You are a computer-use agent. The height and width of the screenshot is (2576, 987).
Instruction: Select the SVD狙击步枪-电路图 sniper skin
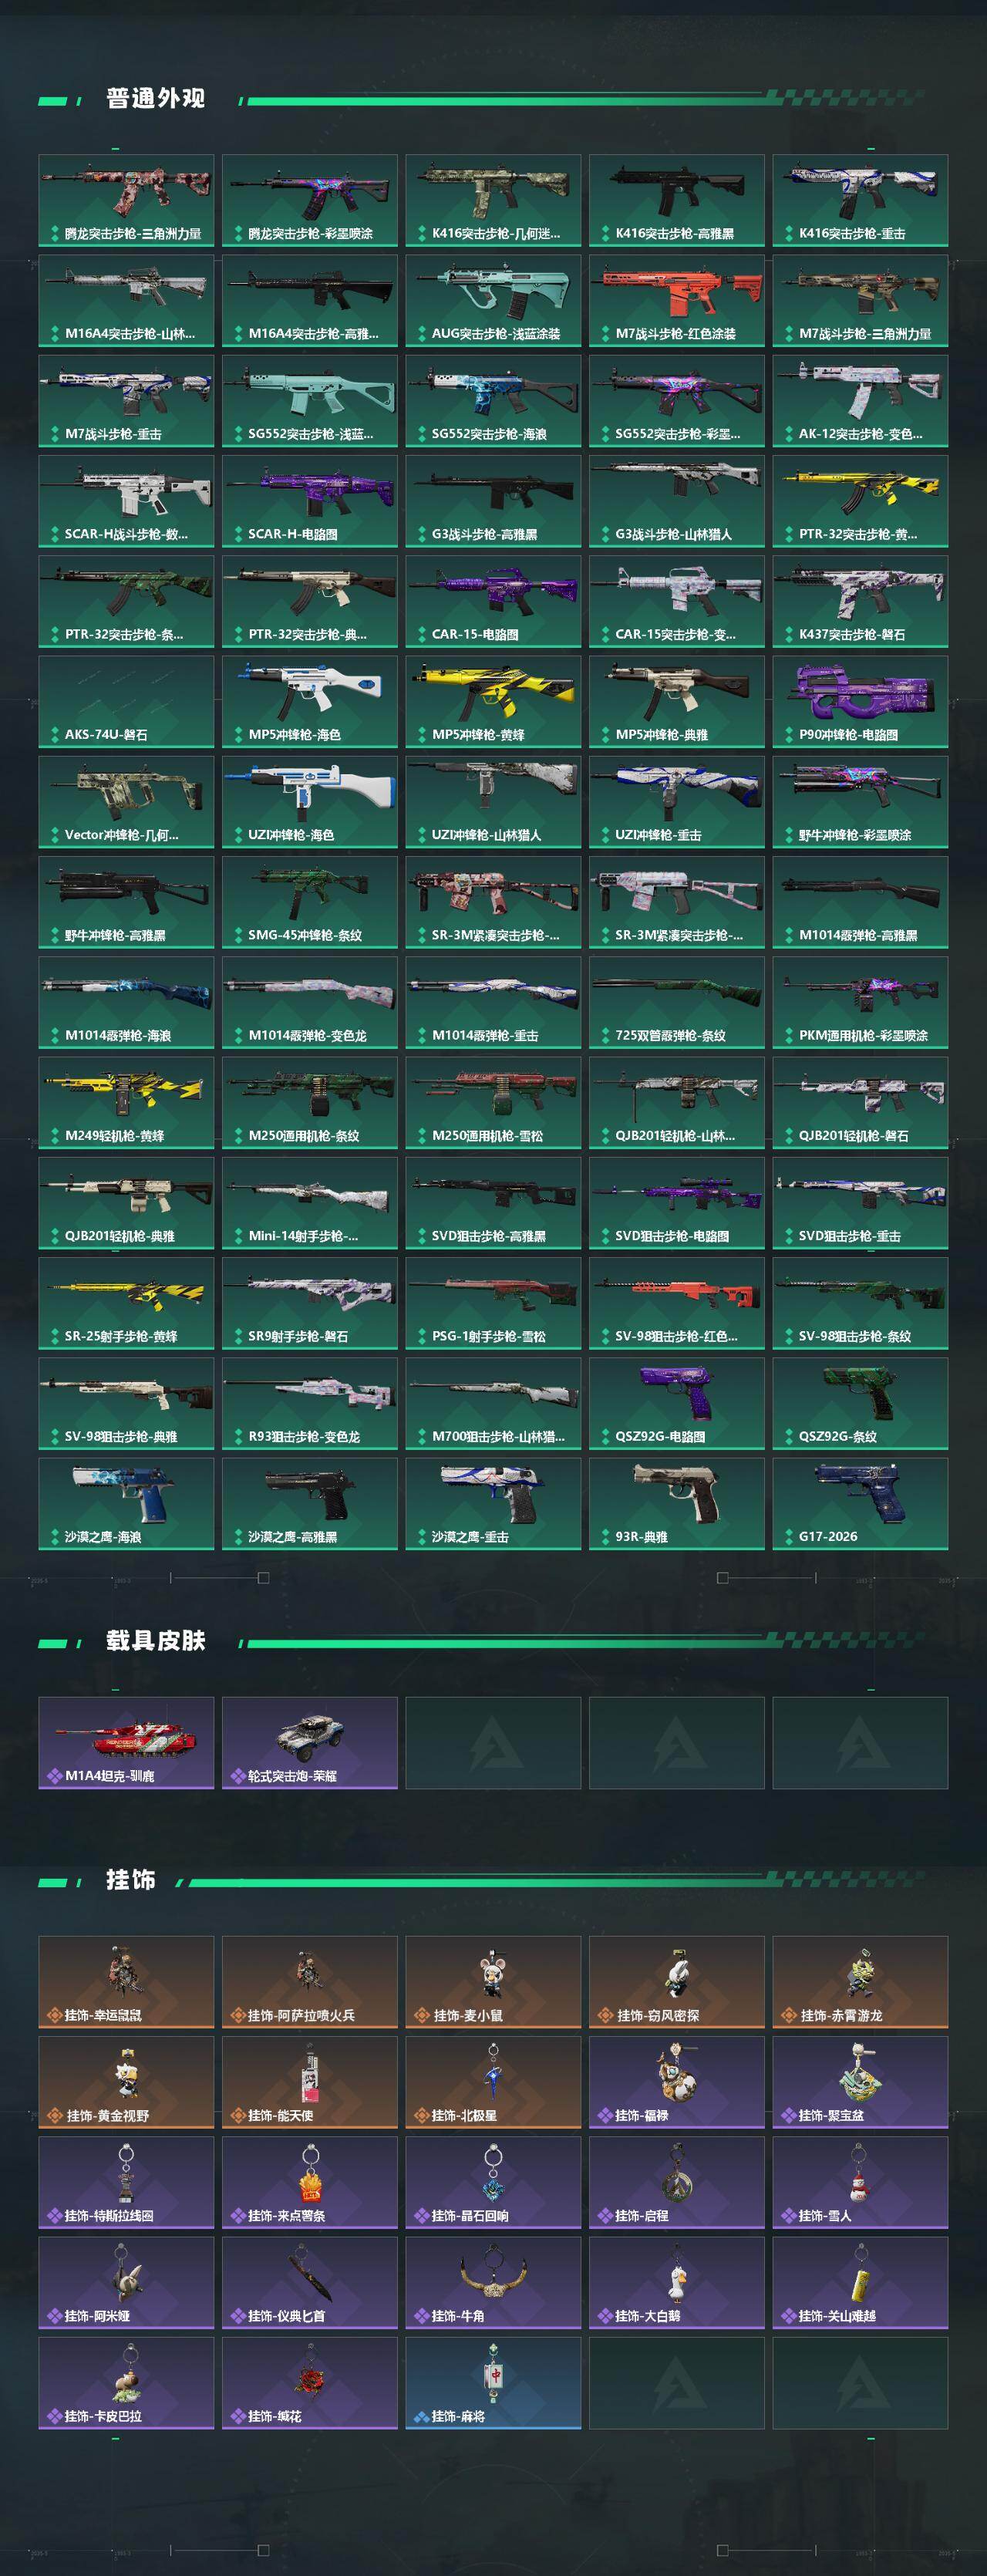677,1203
